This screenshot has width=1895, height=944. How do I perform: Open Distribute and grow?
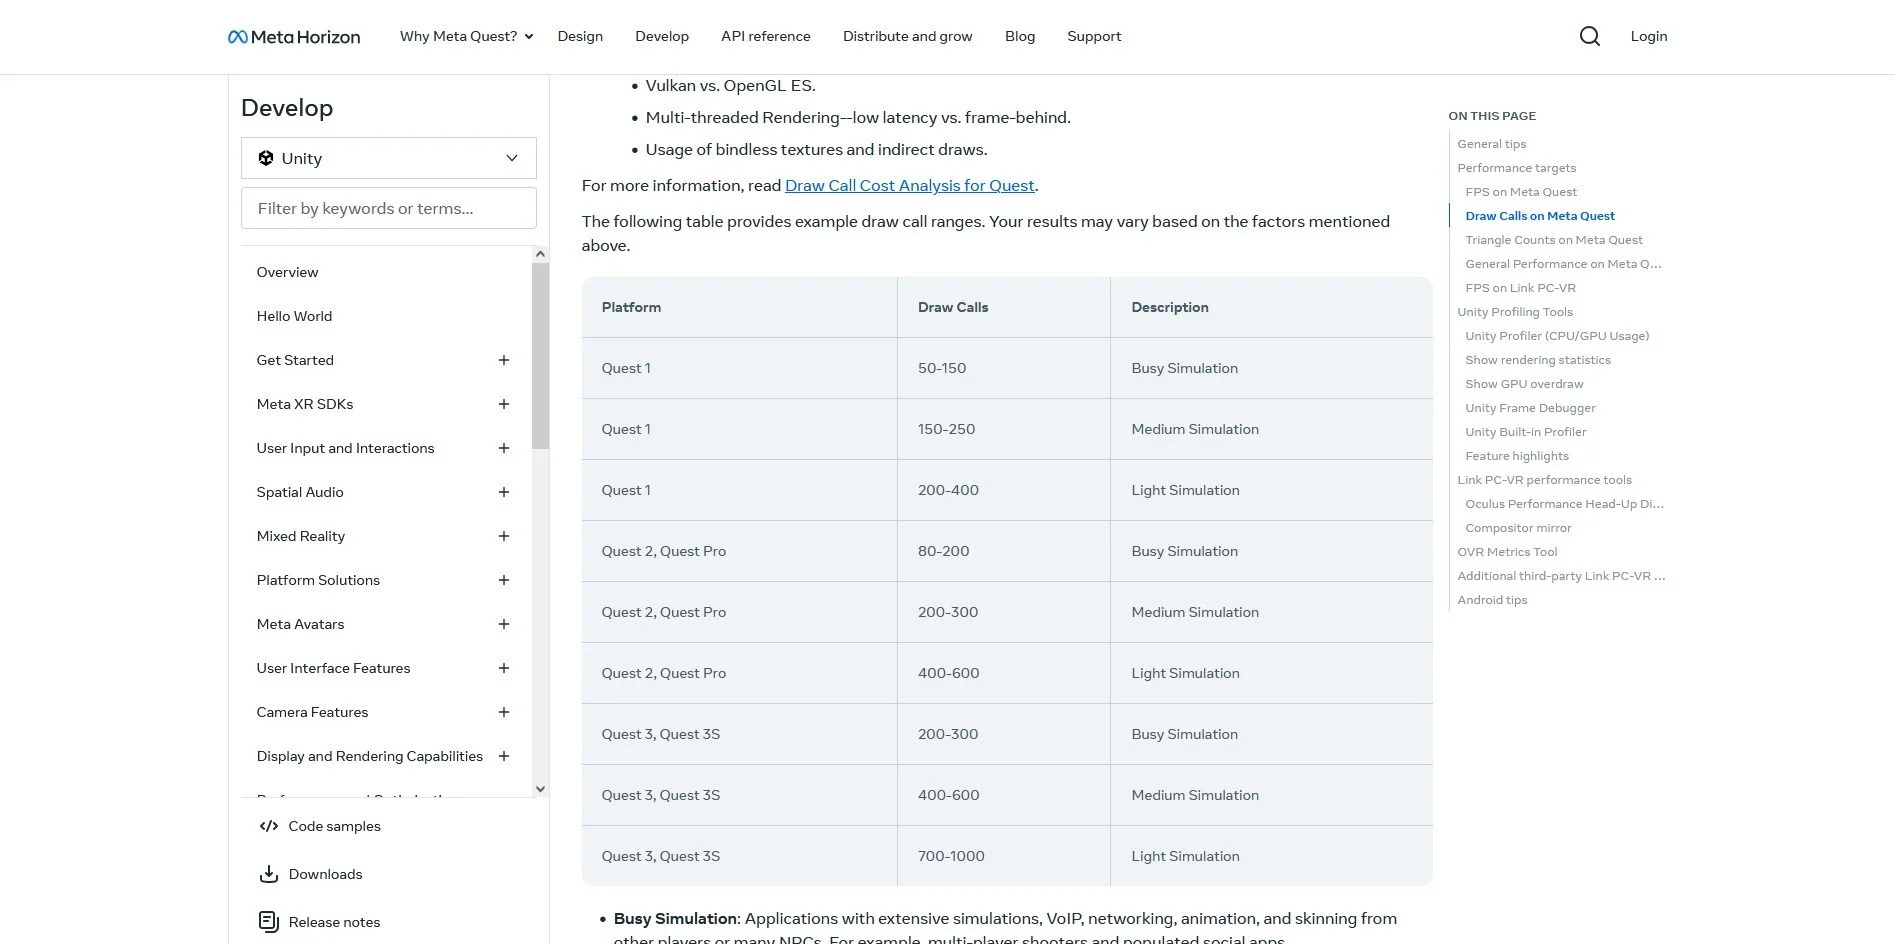908,36
